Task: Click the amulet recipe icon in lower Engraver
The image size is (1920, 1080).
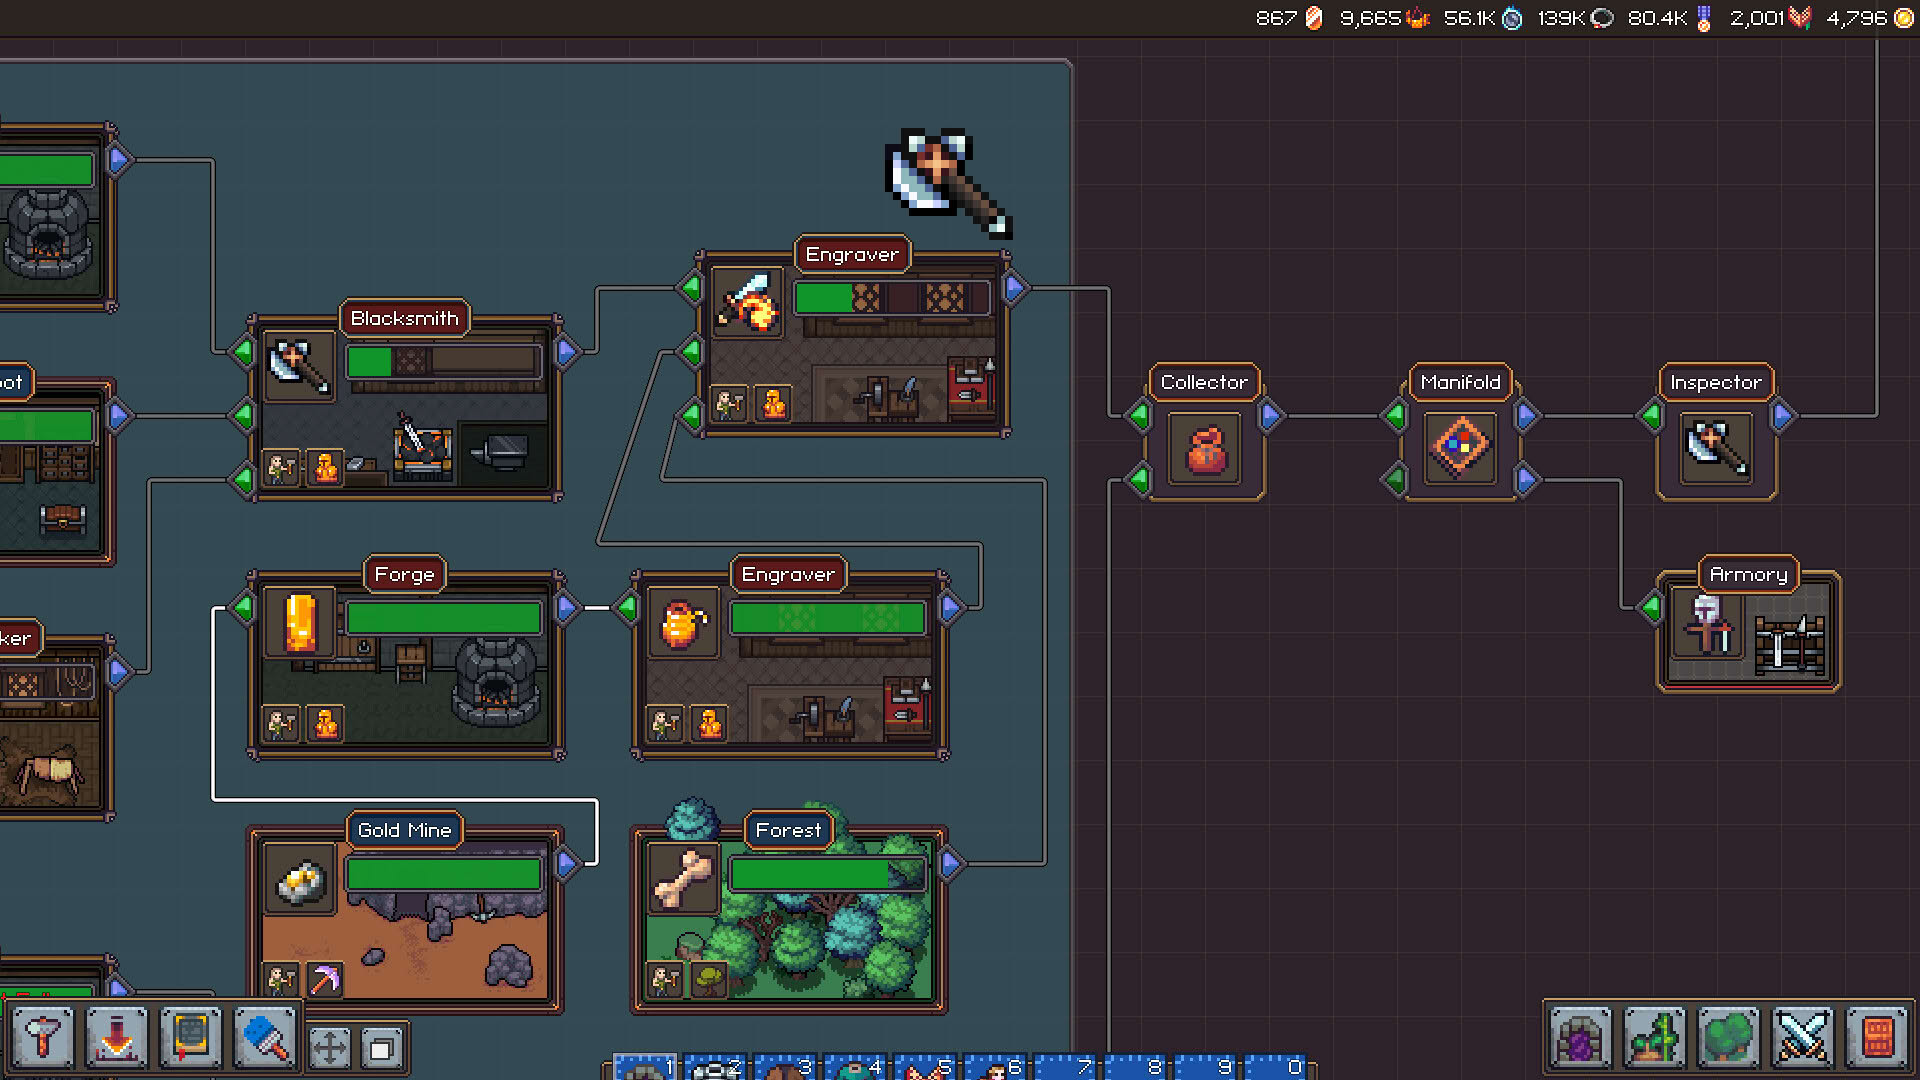Action: 683,622
